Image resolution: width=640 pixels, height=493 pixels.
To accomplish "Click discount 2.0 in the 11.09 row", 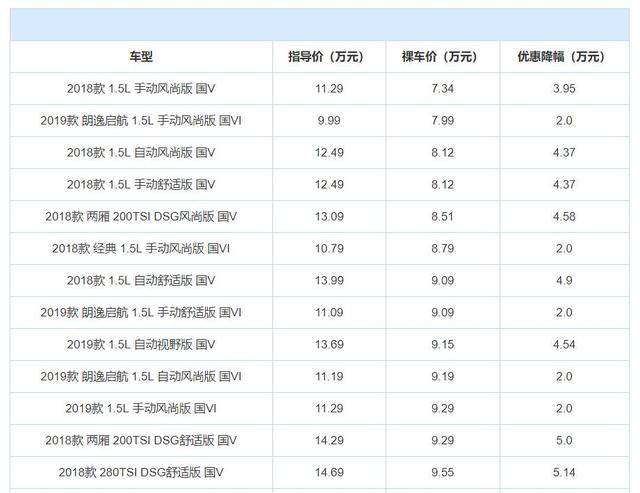I will (x=564, y=313).
